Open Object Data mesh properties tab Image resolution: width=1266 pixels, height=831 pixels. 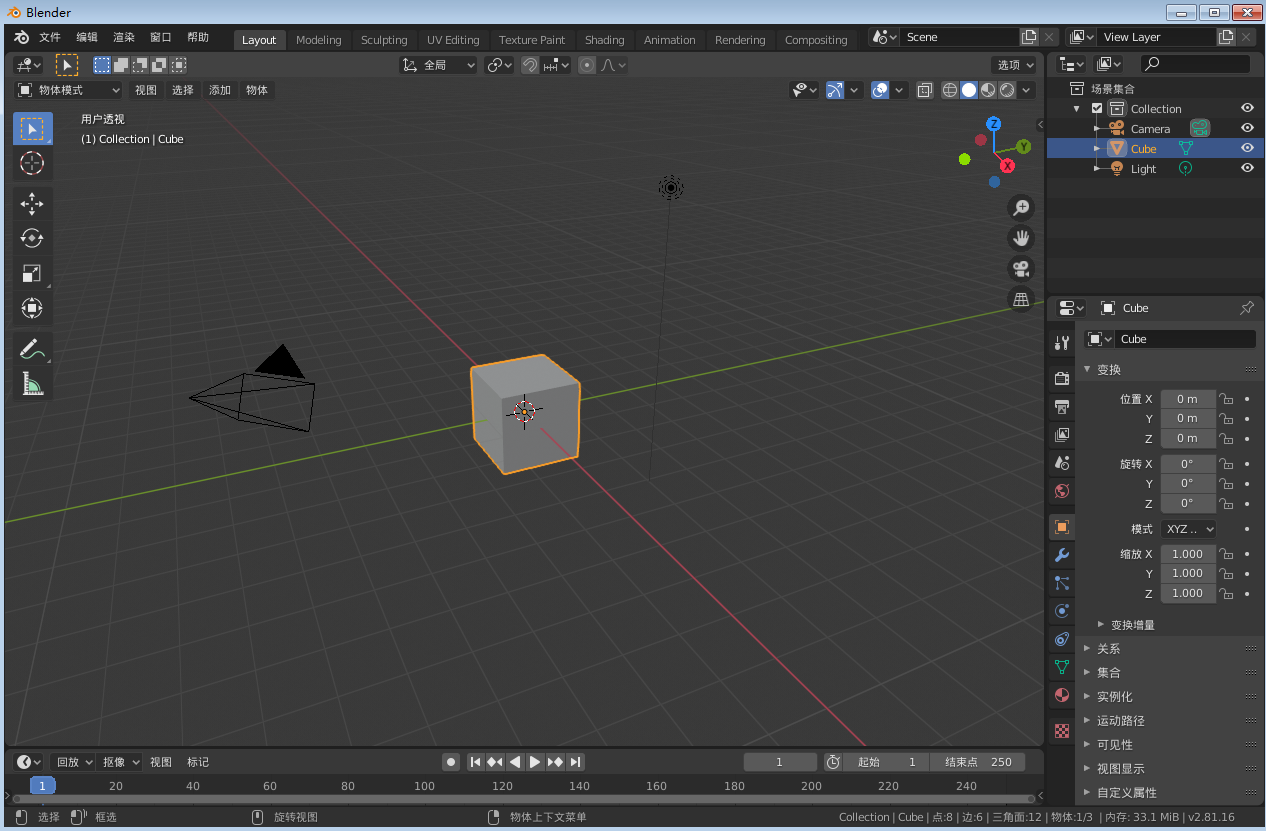click(1062, 667)
